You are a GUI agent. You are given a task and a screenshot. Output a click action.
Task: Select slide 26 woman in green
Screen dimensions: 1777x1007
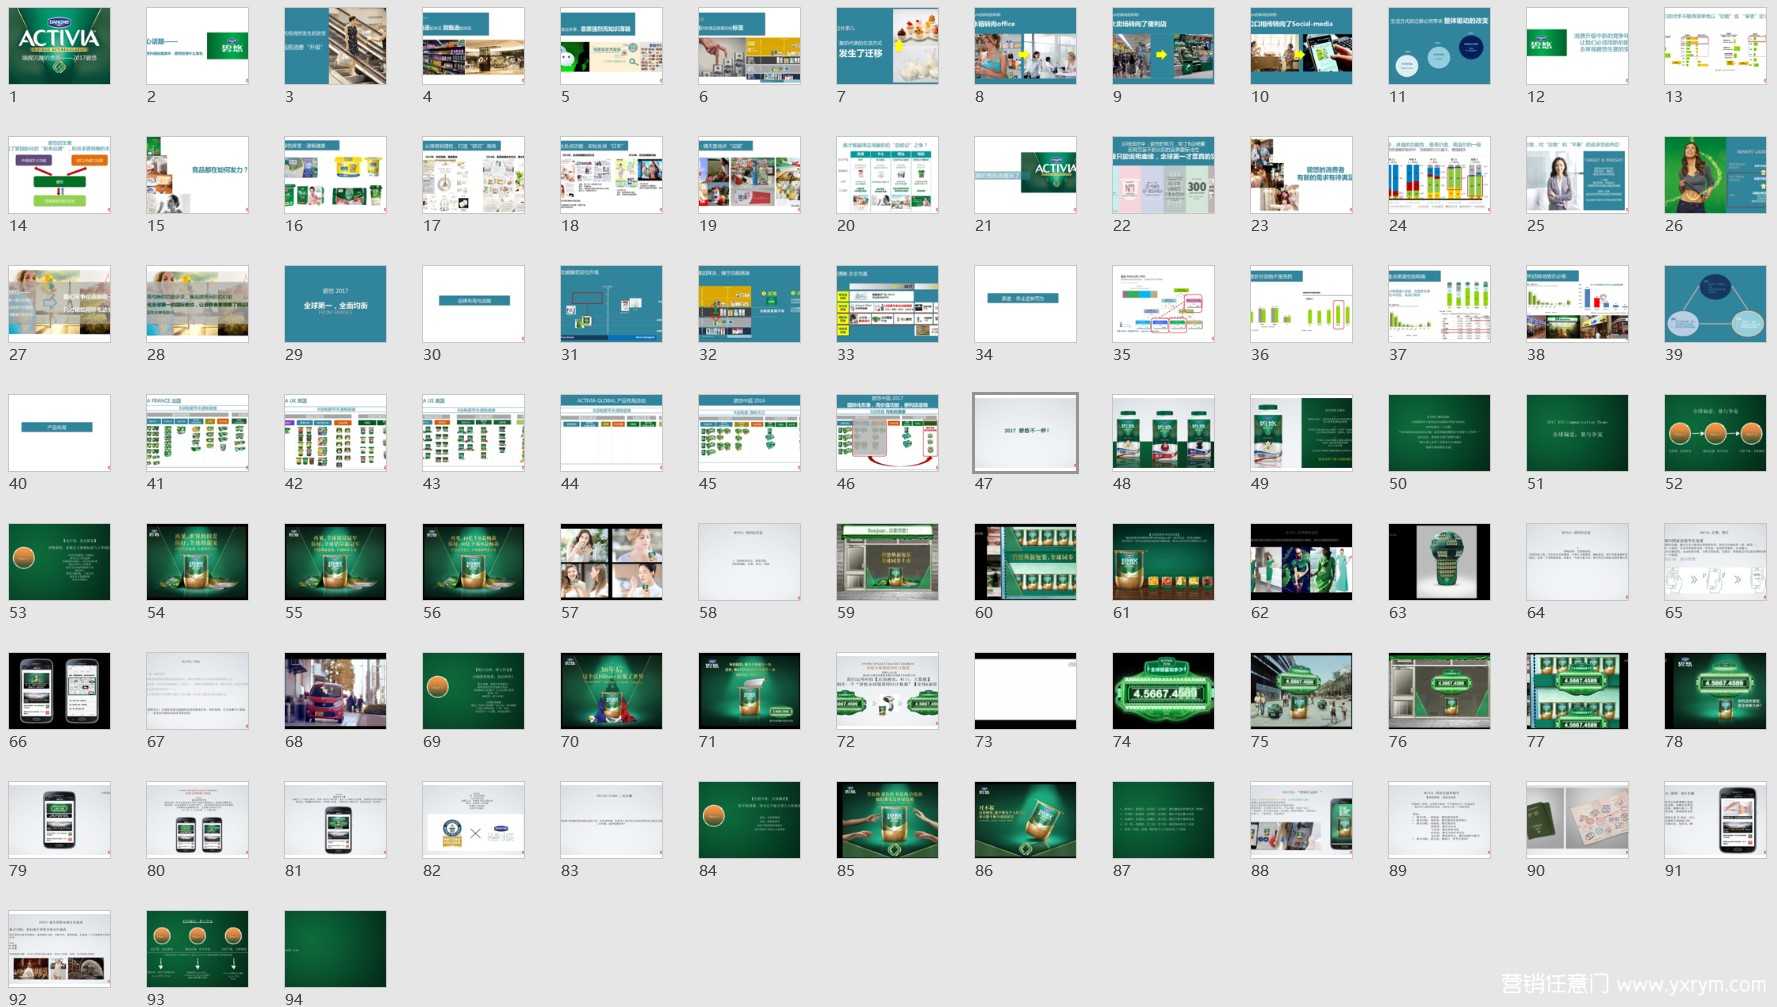tap(1716, 175)
